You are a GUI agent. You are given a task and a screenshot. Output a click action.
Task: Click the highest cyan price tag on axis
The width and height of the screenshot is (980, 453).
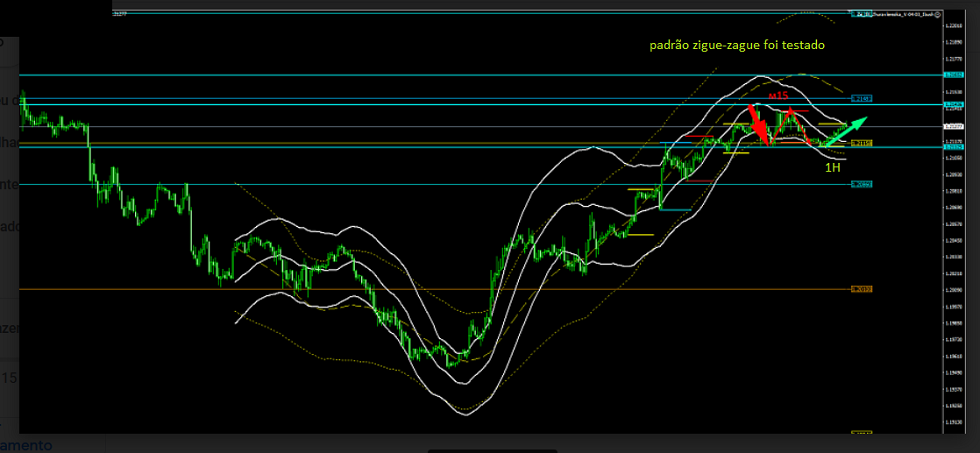pyautogui.click(x=954, y=75)
